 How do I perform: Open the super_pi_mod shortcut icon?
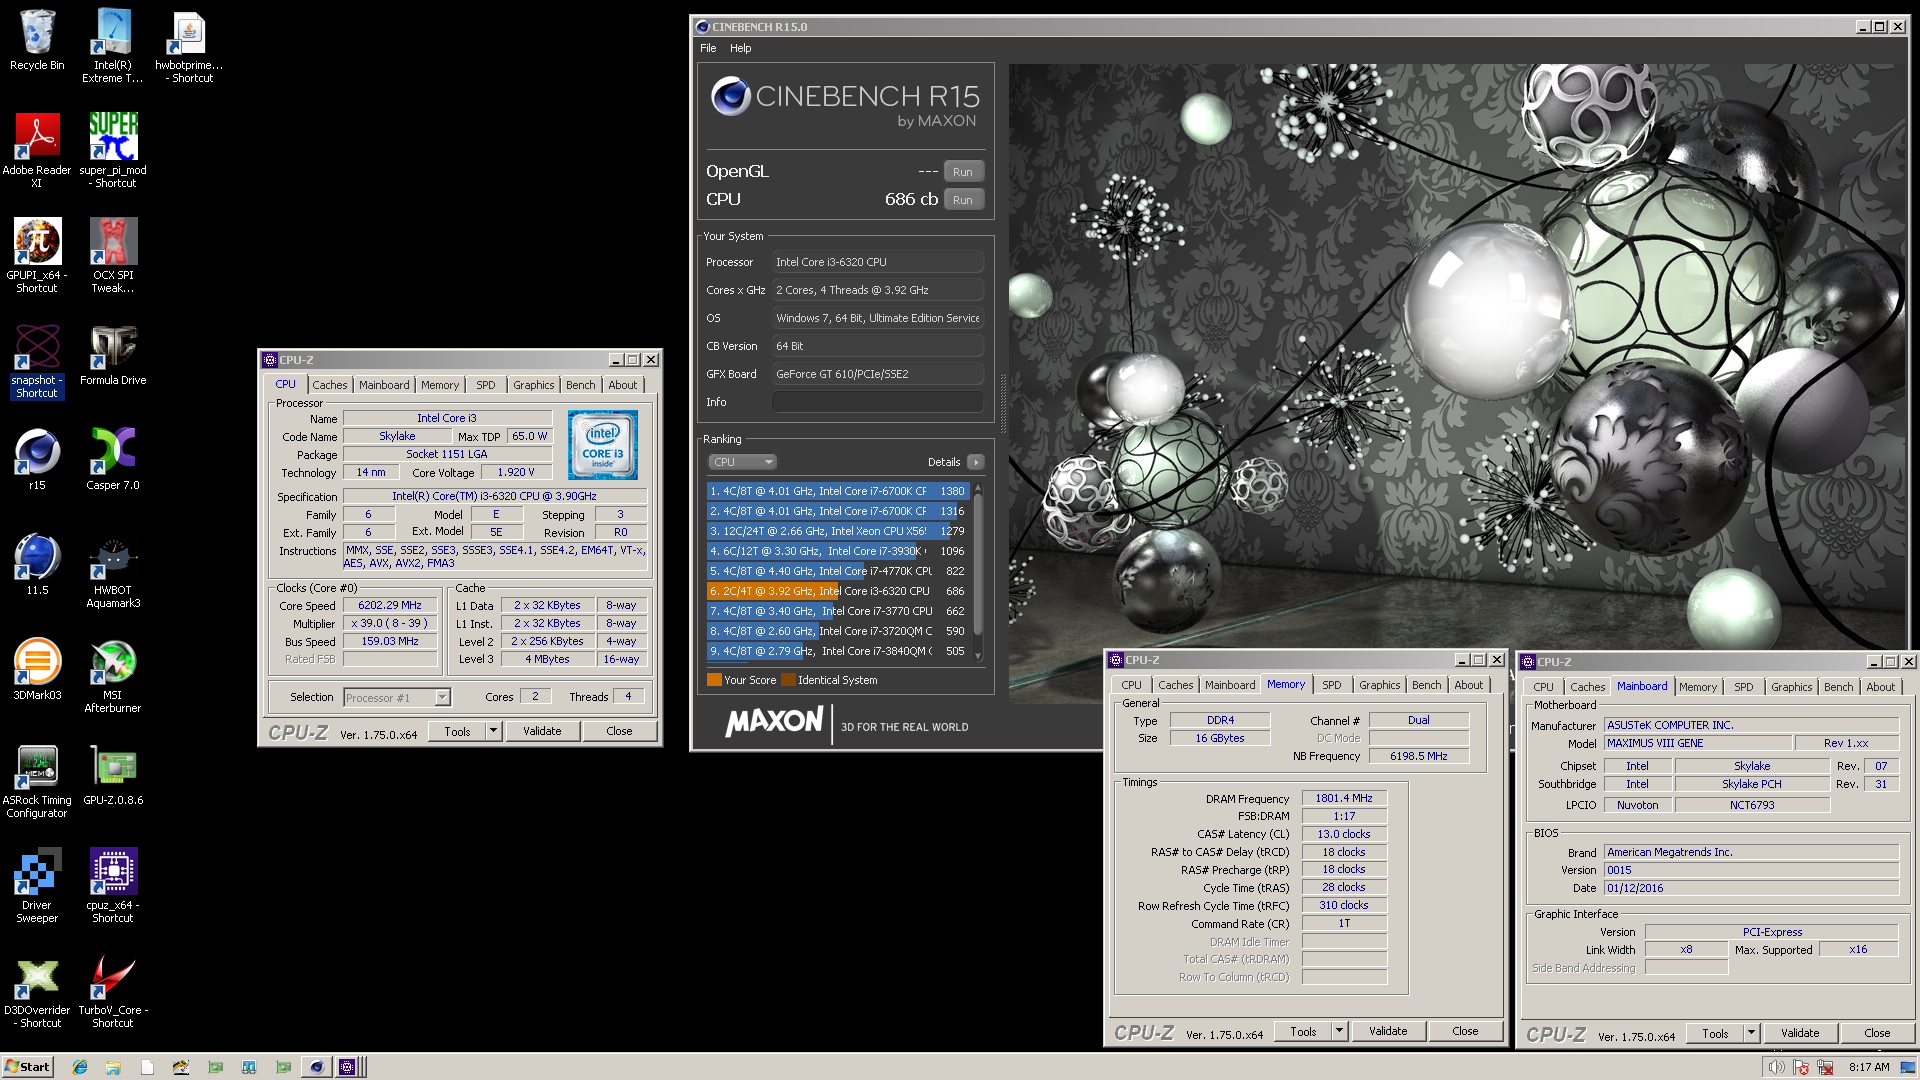113,151
